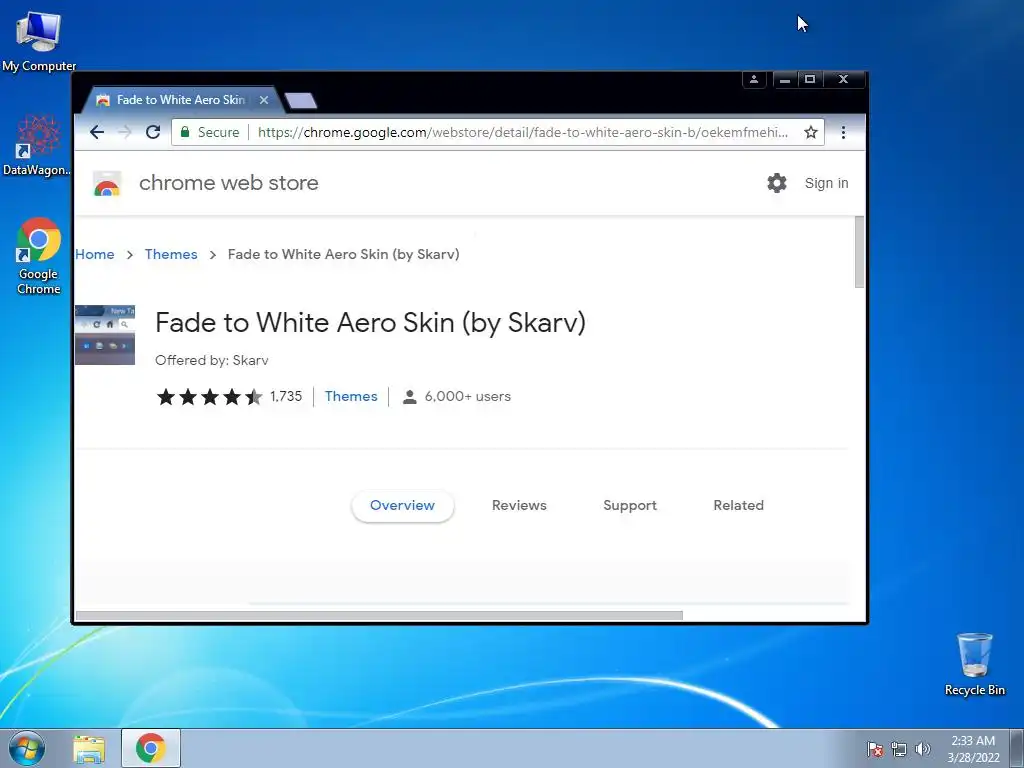Click the disabled forward arrow in Chrome
The width and height of the screenshot is (1024, 768).
pyautogui.click(x=125, y=133)
